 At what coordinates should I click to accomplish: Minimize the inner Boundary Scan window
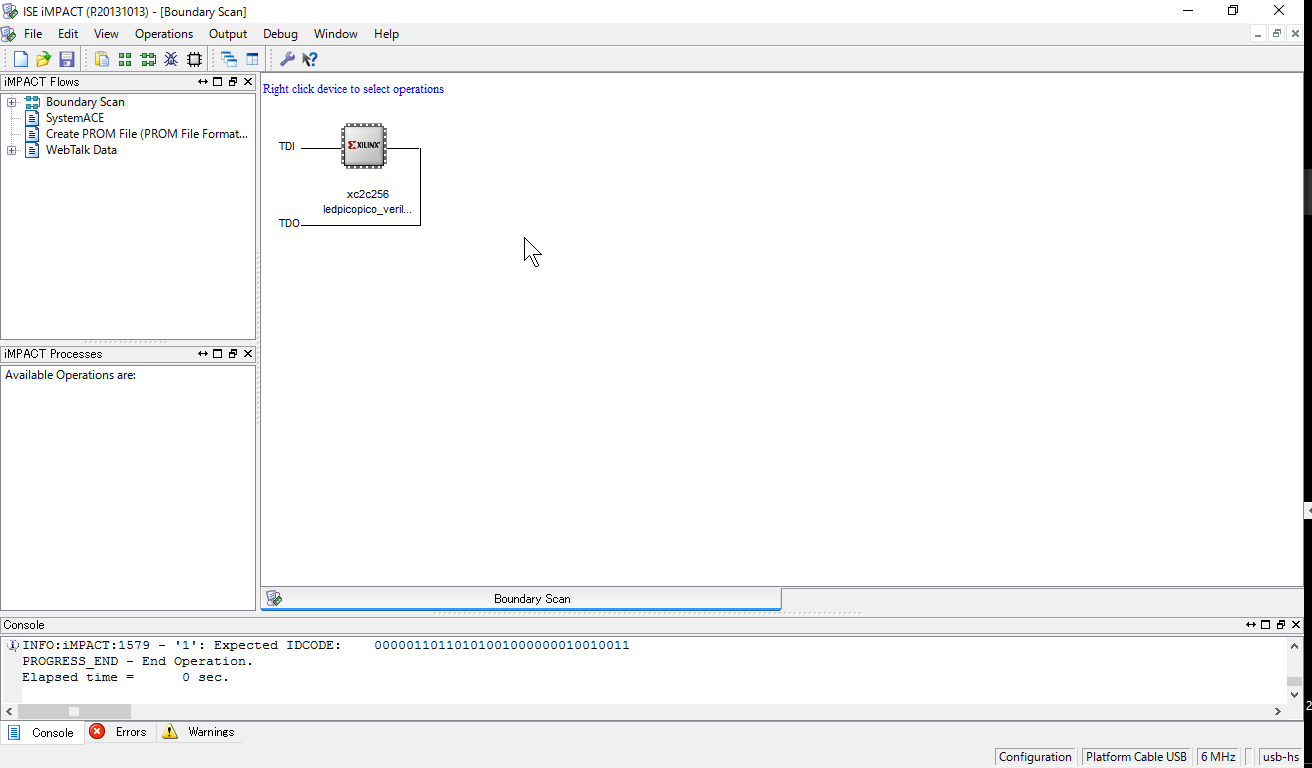pyautogui.click(x=1258, y=34)
